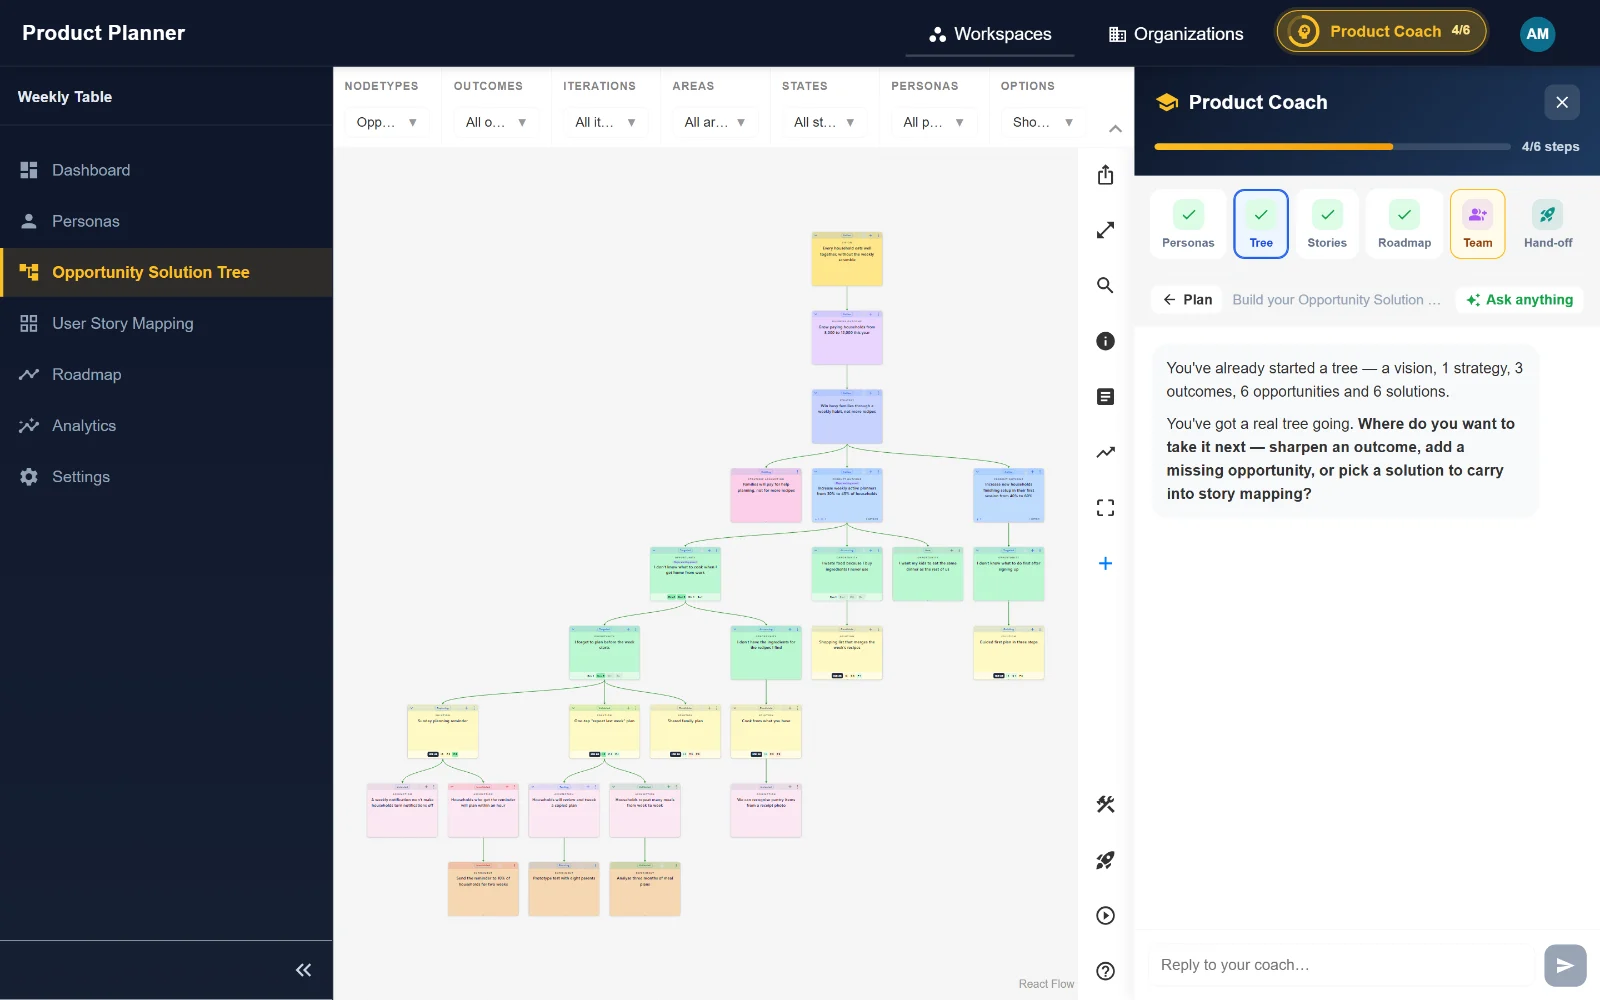Click the share/export icon in canvas toolbar

click(1105, 175)
